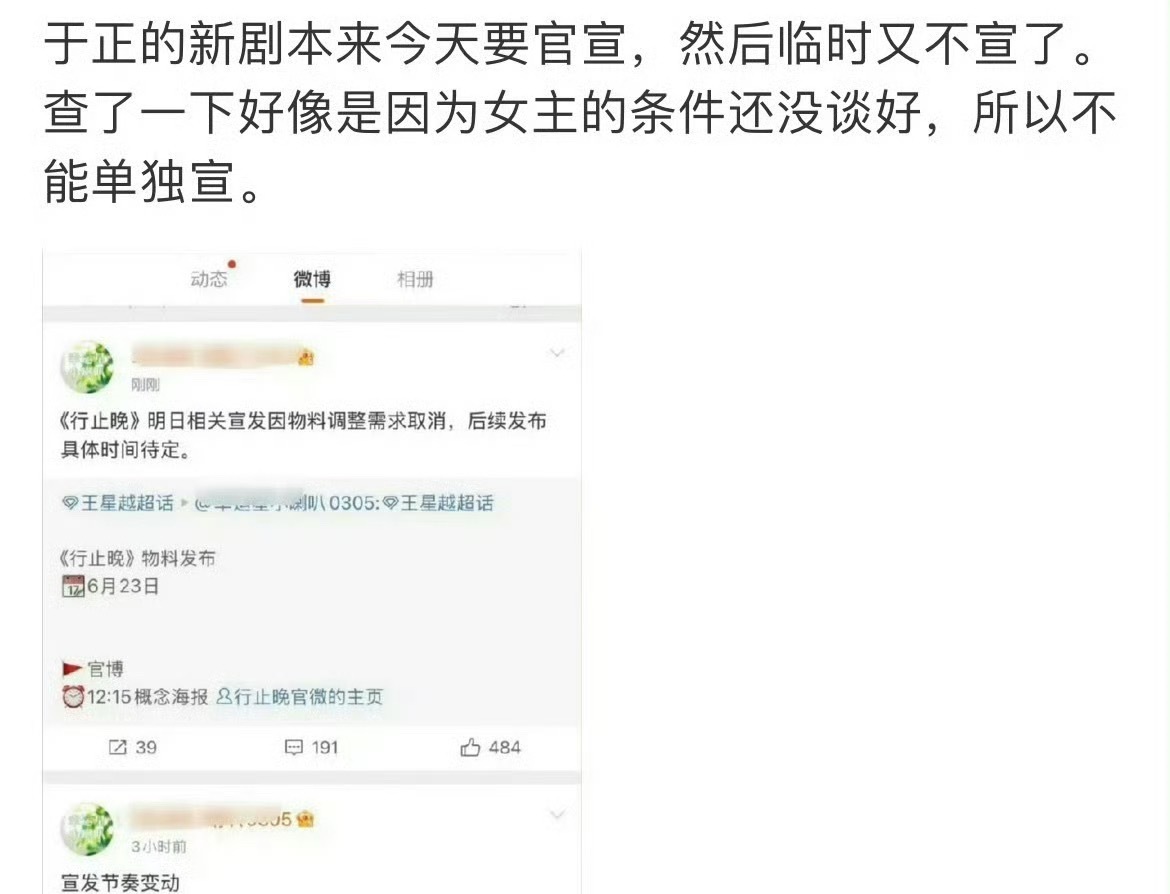Click the calendar icon beside 6月23日
Viewport: 1170px width, 894px height.
pos(73,587)
